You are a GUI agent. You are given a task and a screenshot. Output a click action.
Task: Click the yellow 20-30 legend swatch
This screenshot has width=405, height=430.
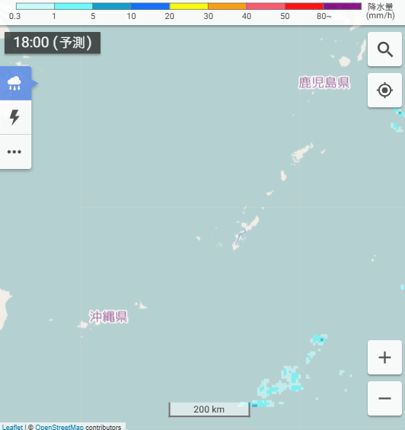pos(189,6)
